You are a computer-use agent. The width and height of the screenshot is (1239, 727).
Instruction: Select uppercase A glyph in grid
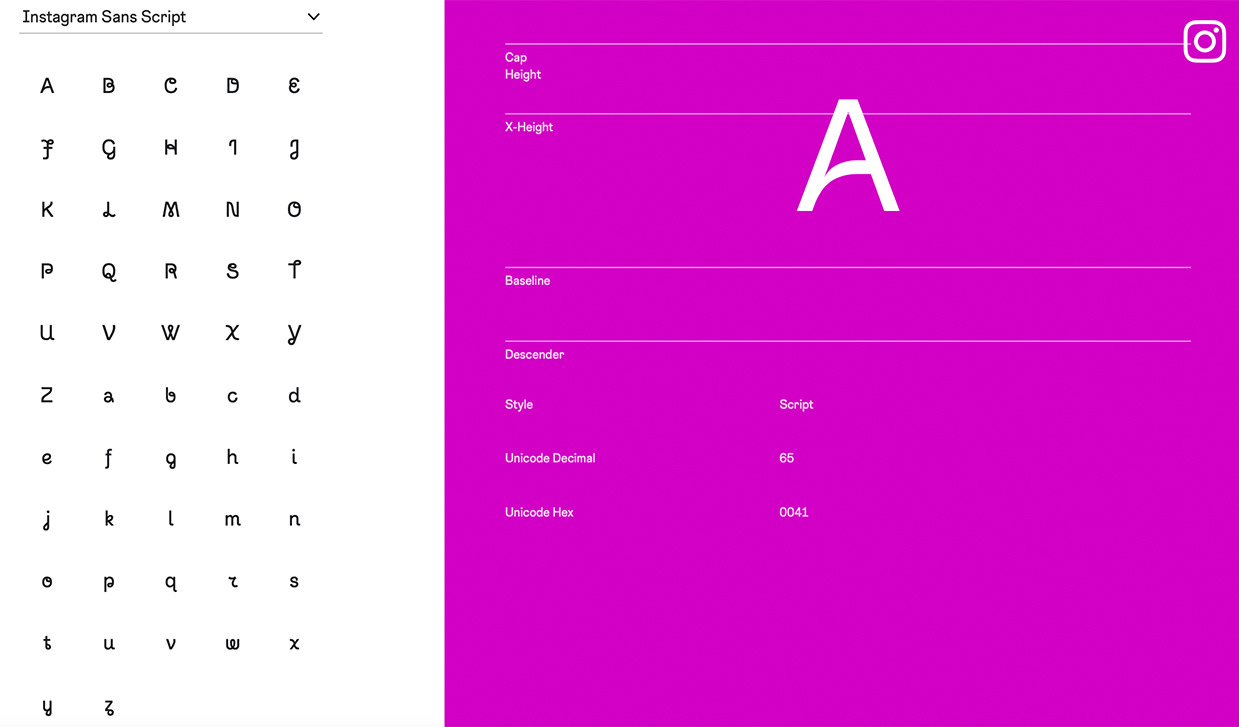pos(47,86)
